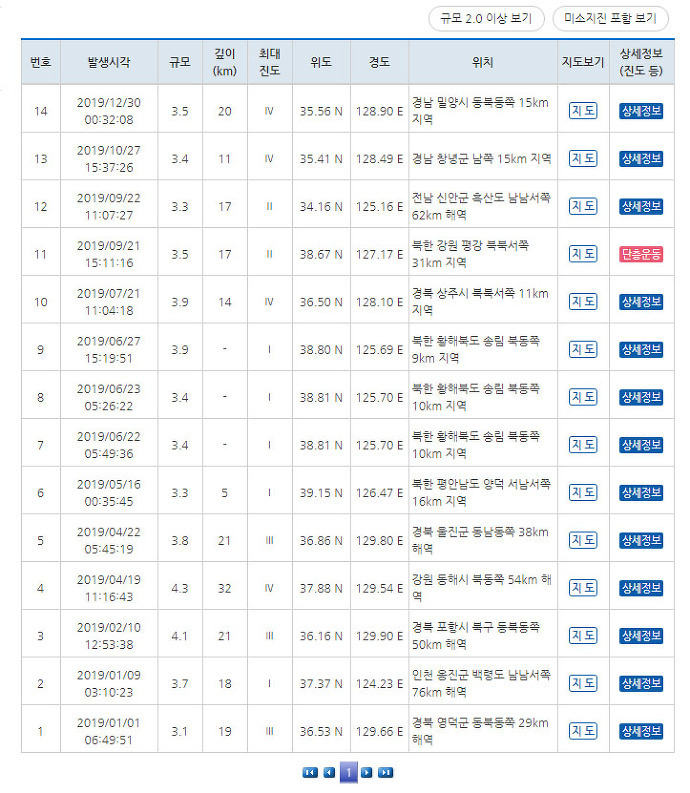Image resolution: width=690 pixels, height=793 pixels.
Task: Open the 지도 map for the 울진군 earthquake
Action: pos(583,540)
